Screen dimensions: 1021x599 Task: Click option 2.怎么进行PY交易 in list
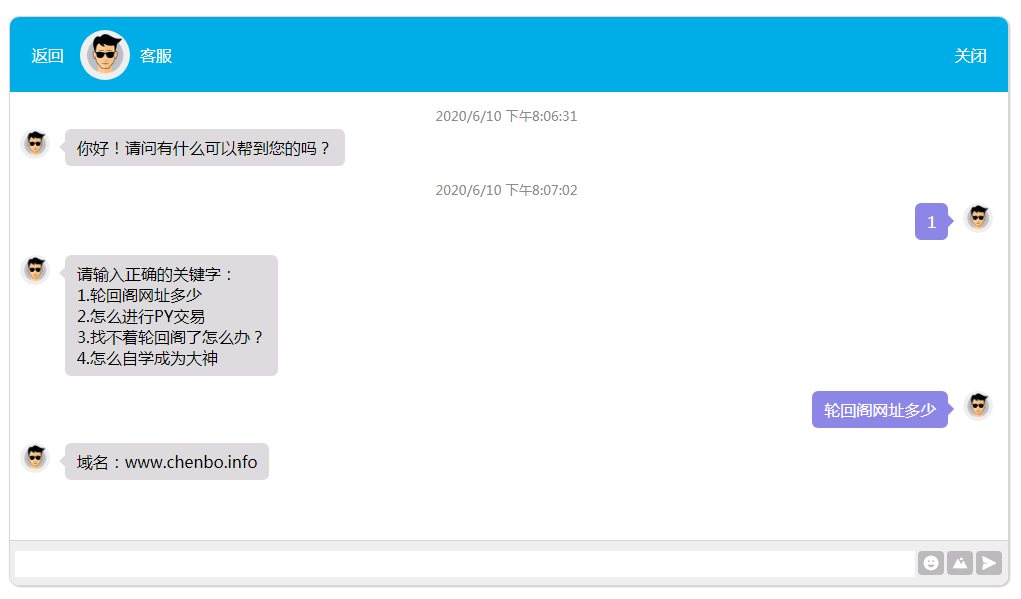pos(141,316)
